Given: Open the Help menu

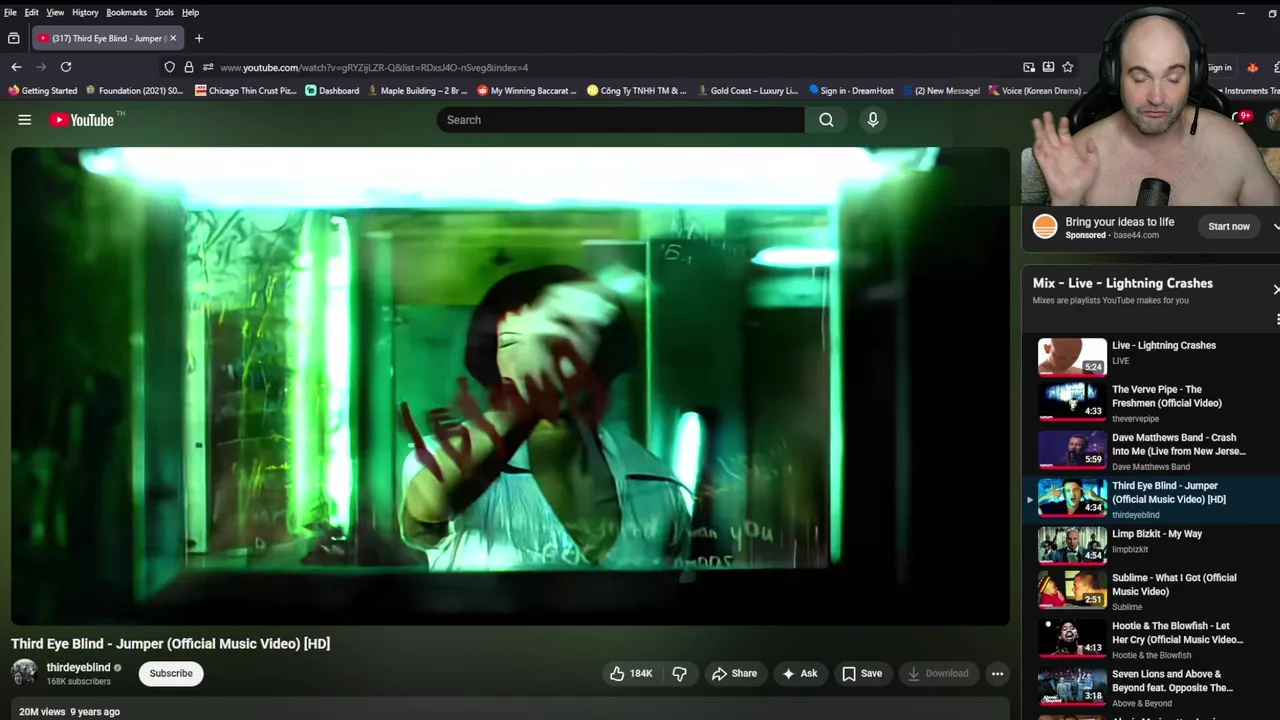Looking at the screenshot, I should point(190,12).
